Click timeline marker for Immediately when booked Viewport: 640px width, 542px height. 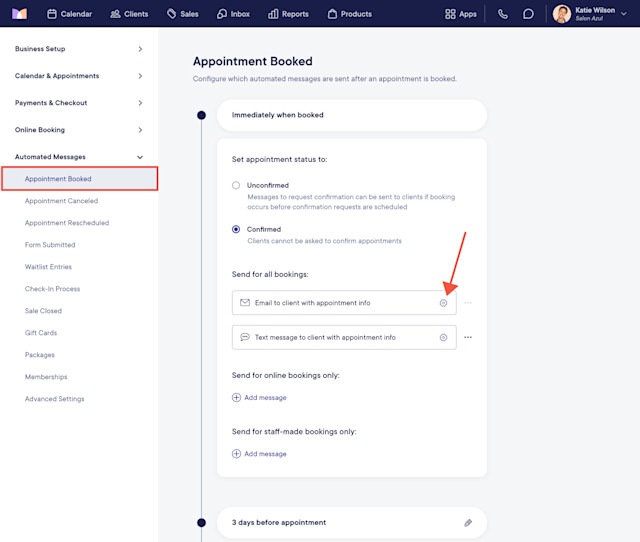pyautogui.click(x=201, y=115)
